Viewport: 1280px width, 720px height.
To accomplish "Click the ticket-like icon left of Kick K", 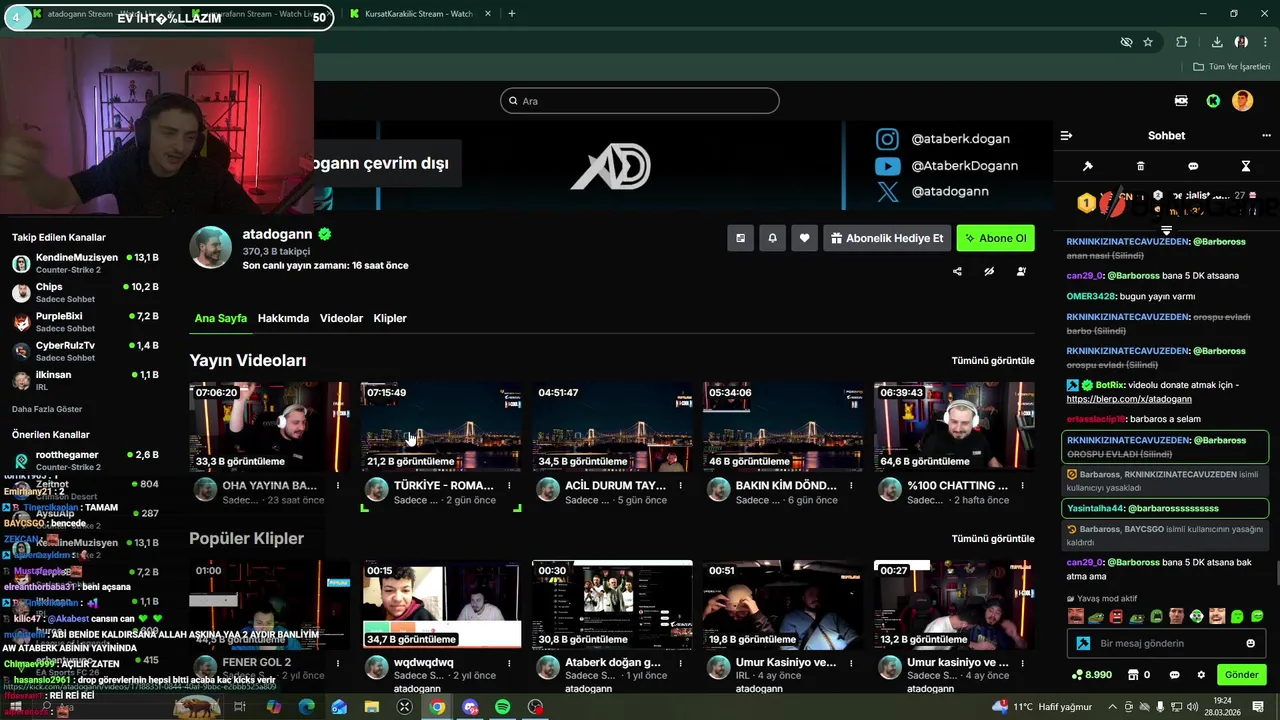I will point(1181,101).
